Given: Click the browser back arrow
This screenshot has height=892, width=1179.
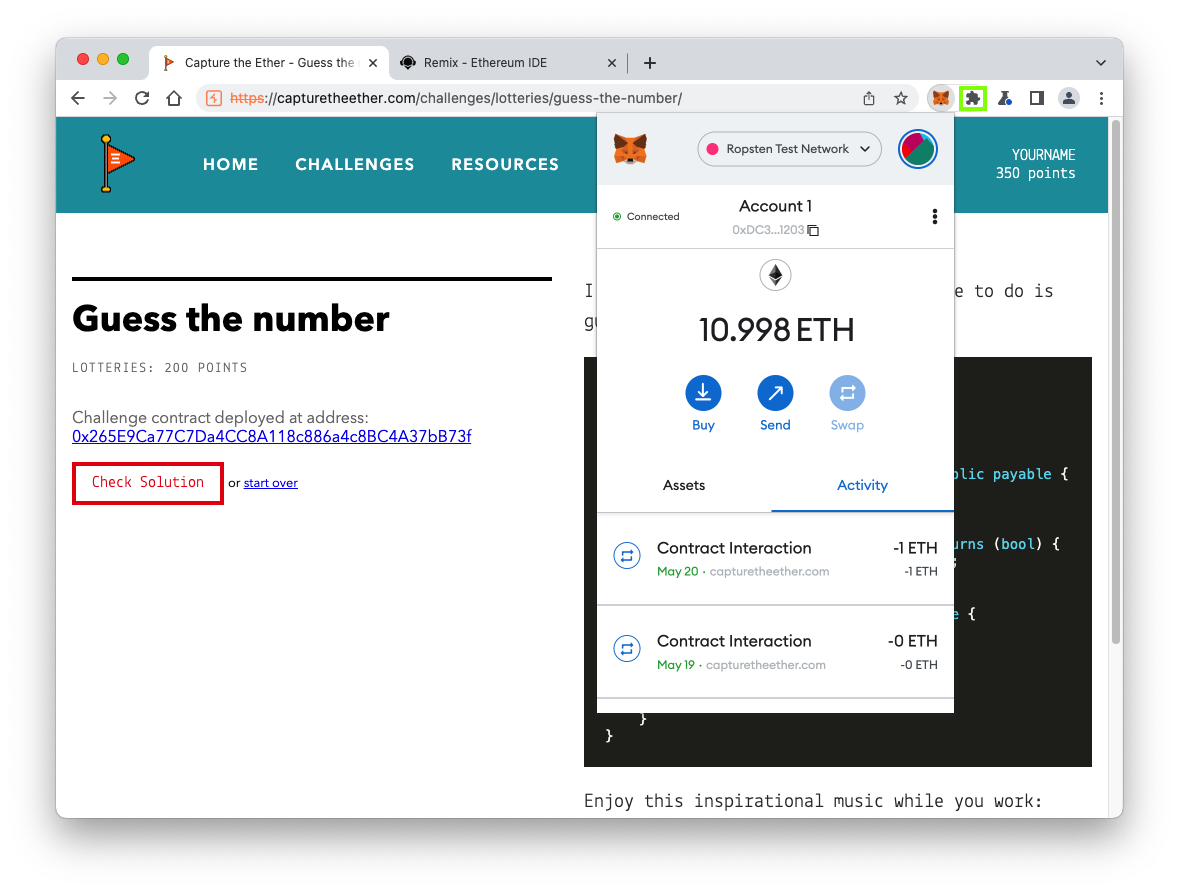Looking at the screenshot, I should point(78,99).
